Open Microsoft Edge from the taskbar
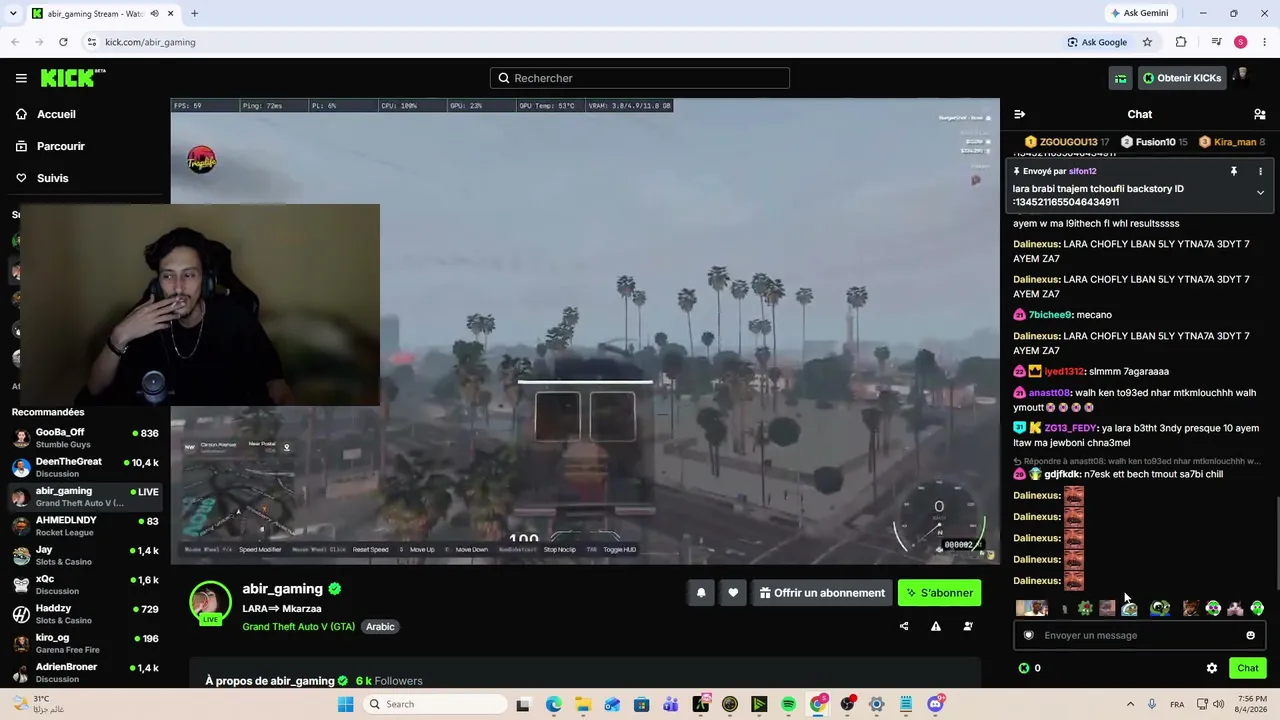This screenshot has height=720, width=1280. (x=554, y=704)
